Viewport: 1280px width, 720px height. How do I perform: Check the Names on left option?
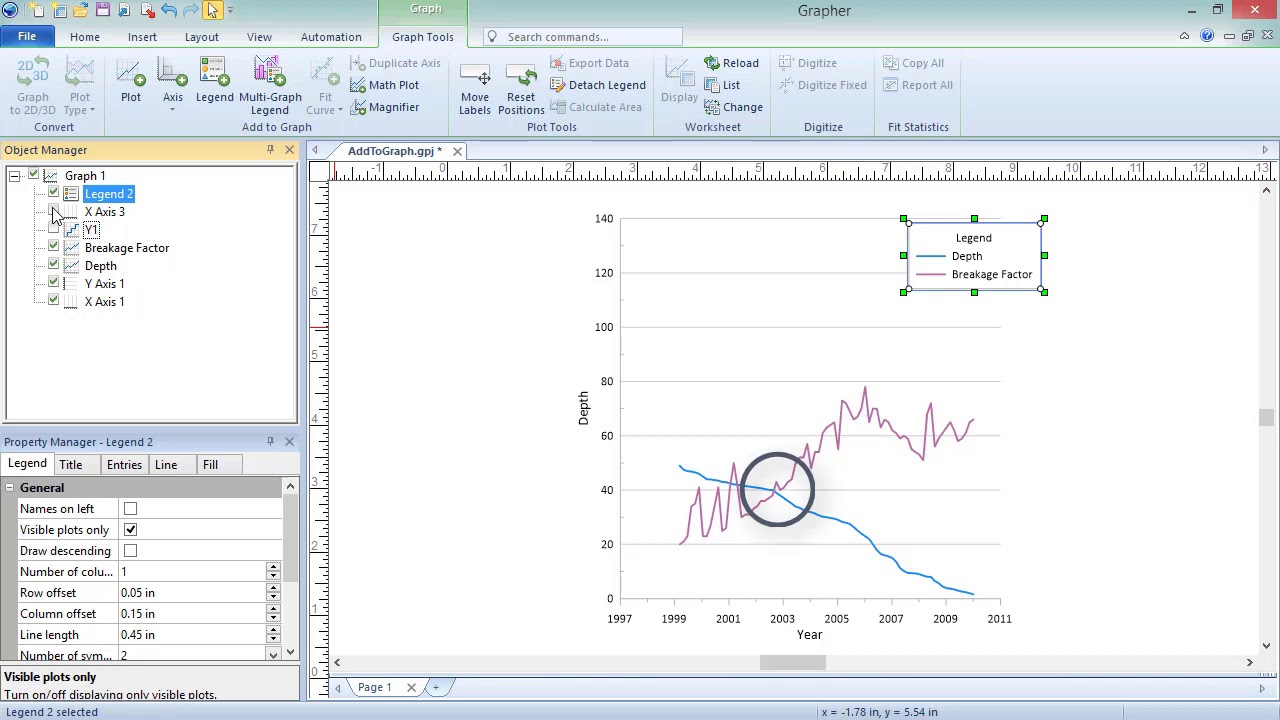click(x=130, y=509)
